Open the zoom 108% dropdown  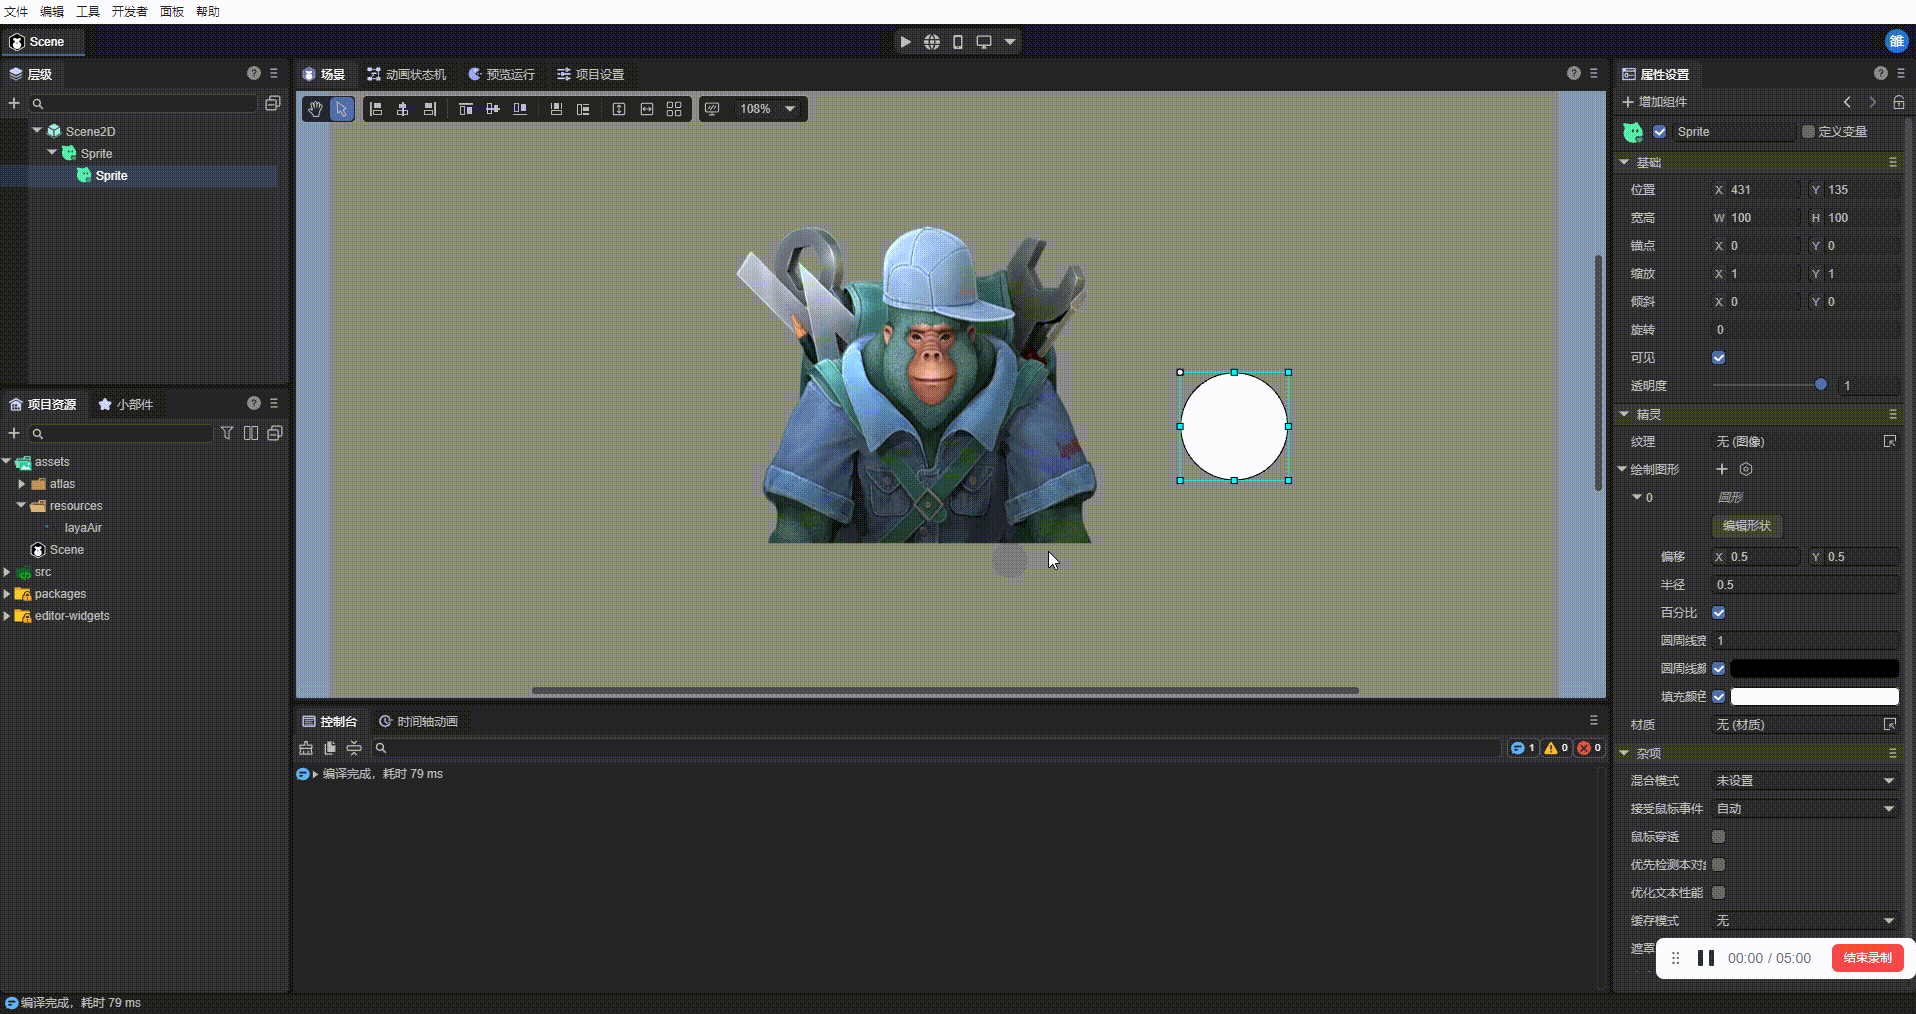789,109
